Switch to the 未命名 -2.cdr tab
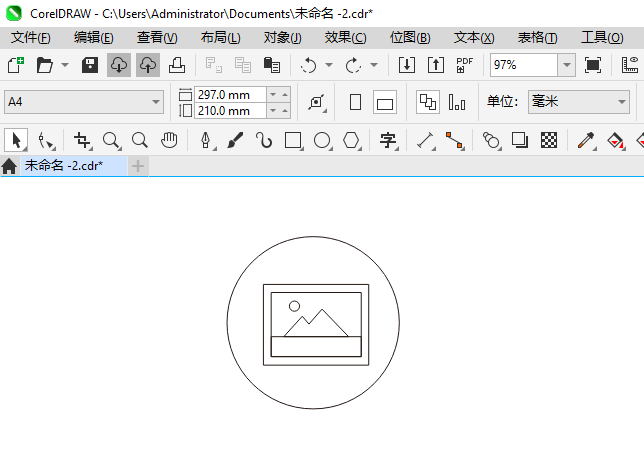 point(74,166)
